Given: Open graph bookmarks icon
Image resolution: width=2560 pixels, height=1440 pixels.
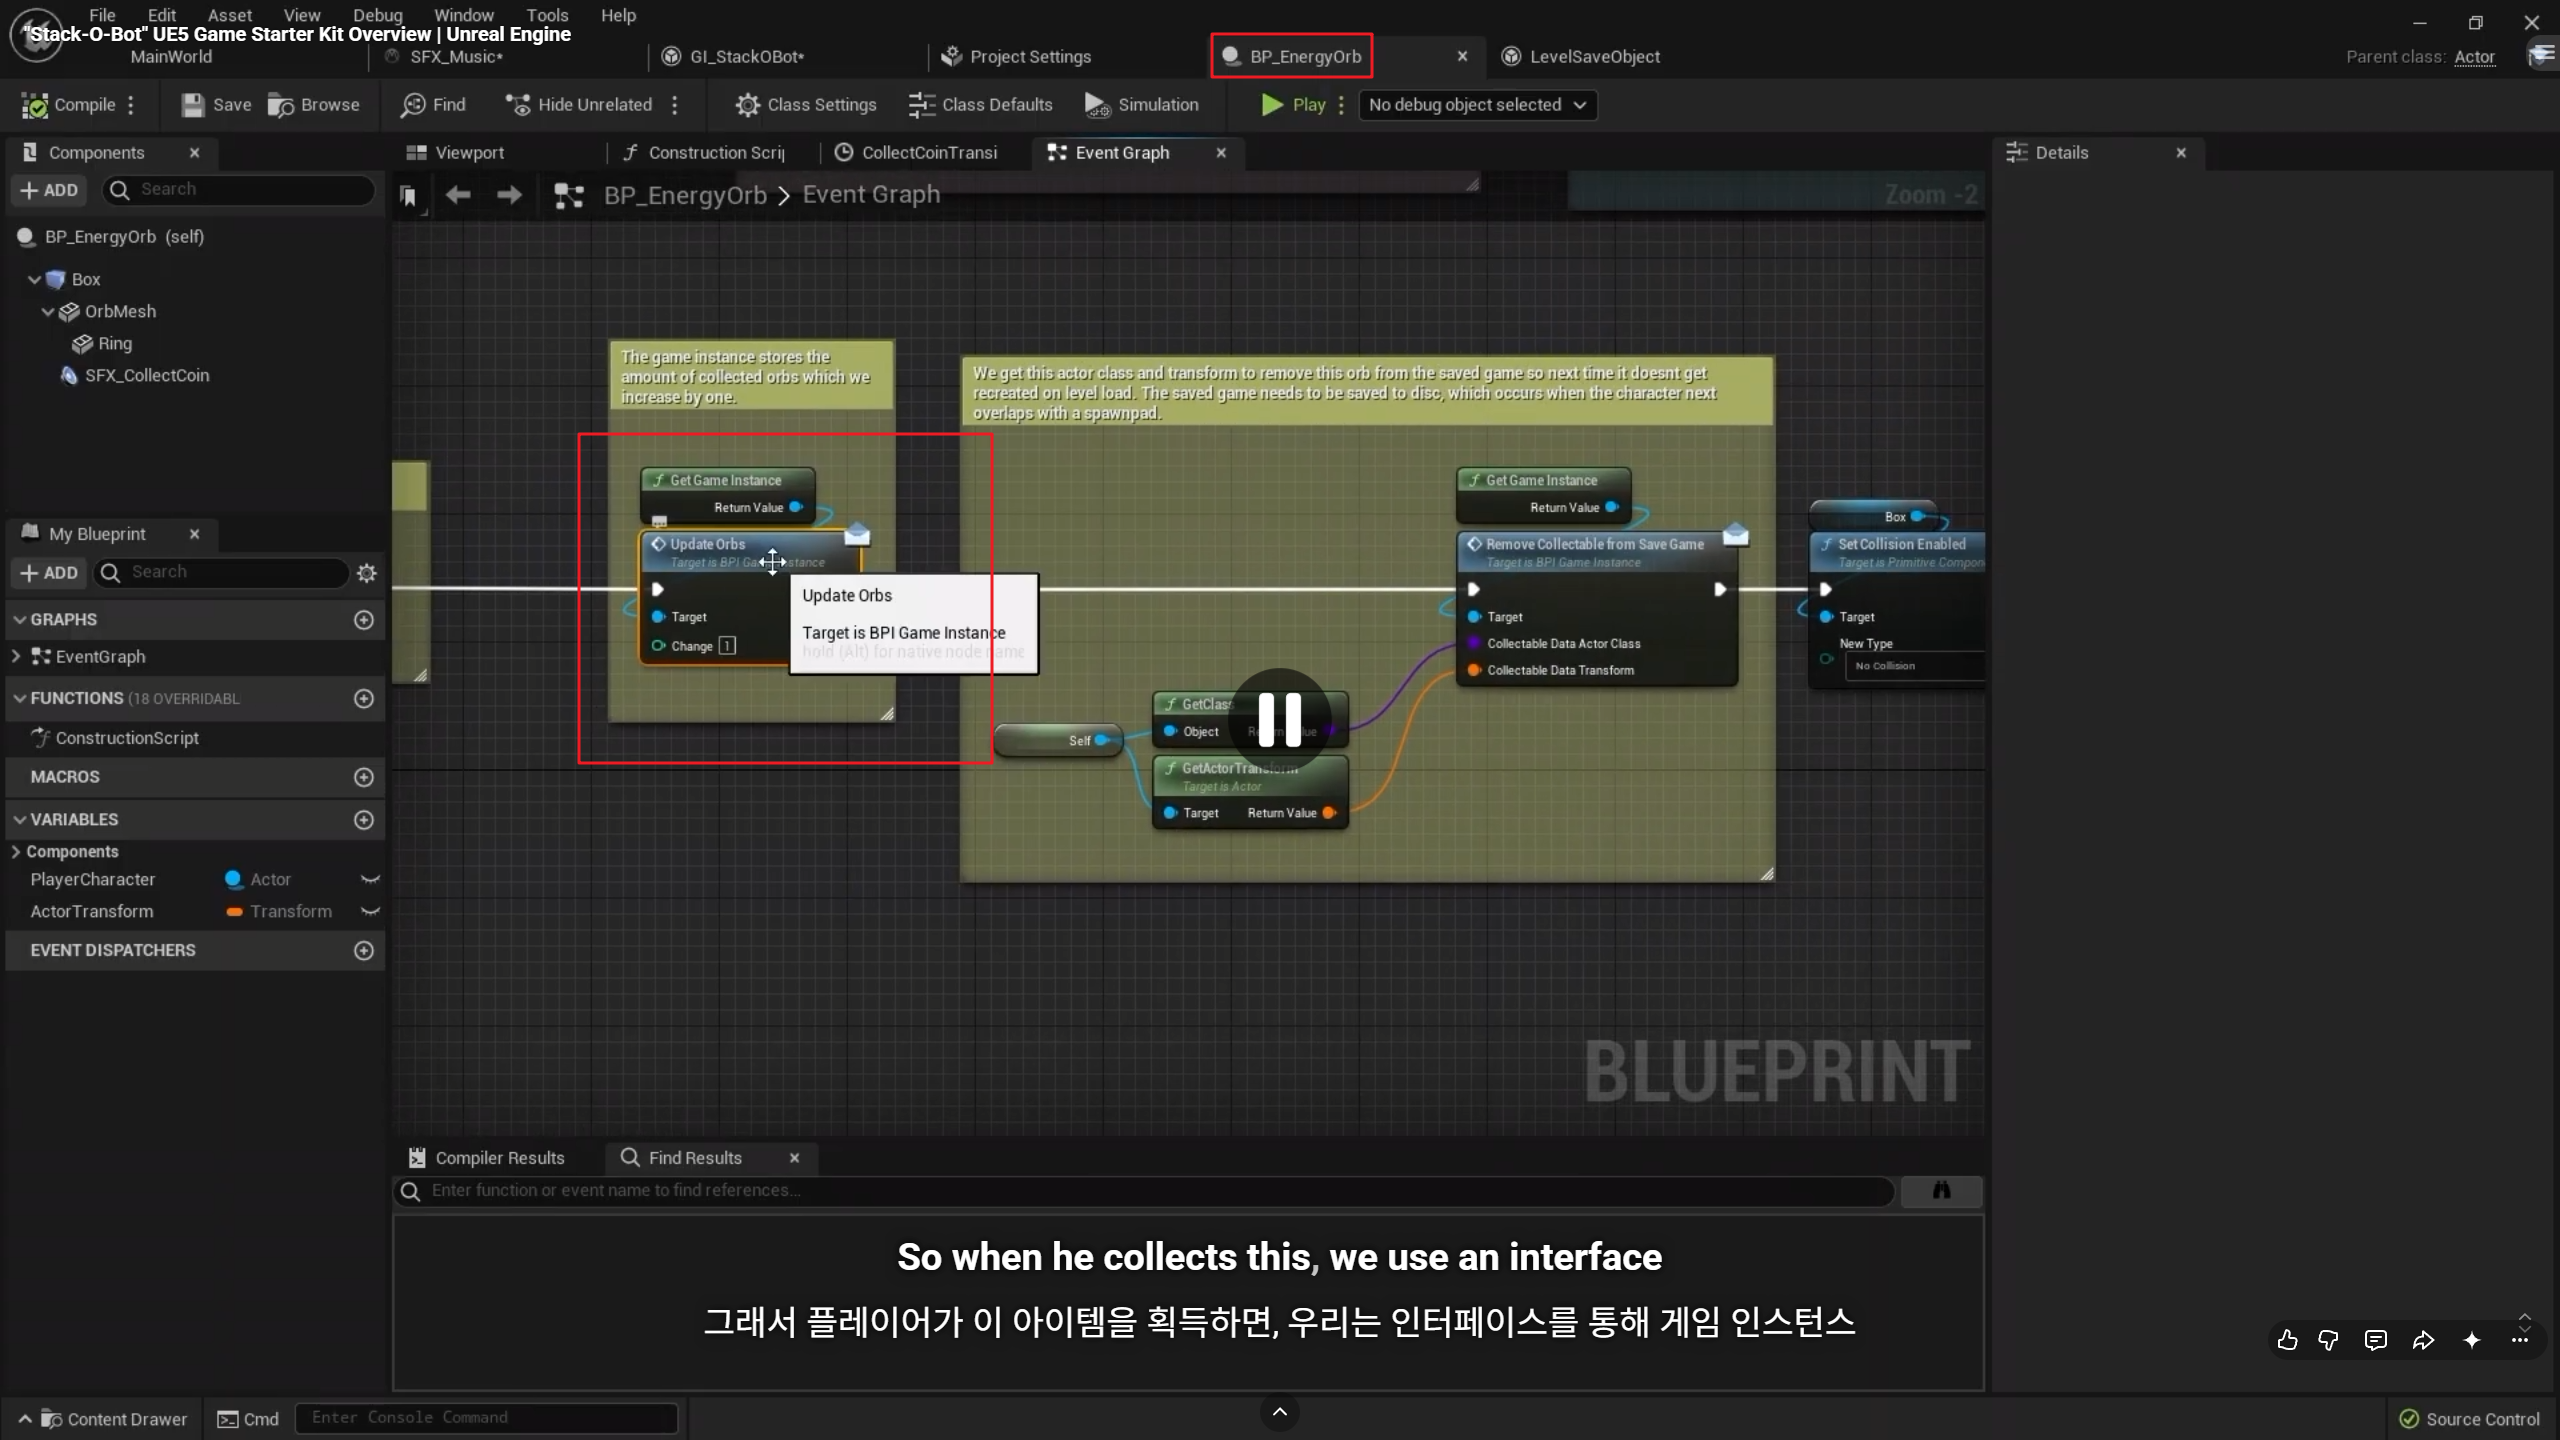Looking at the screenshot, I should click(409, 196).
